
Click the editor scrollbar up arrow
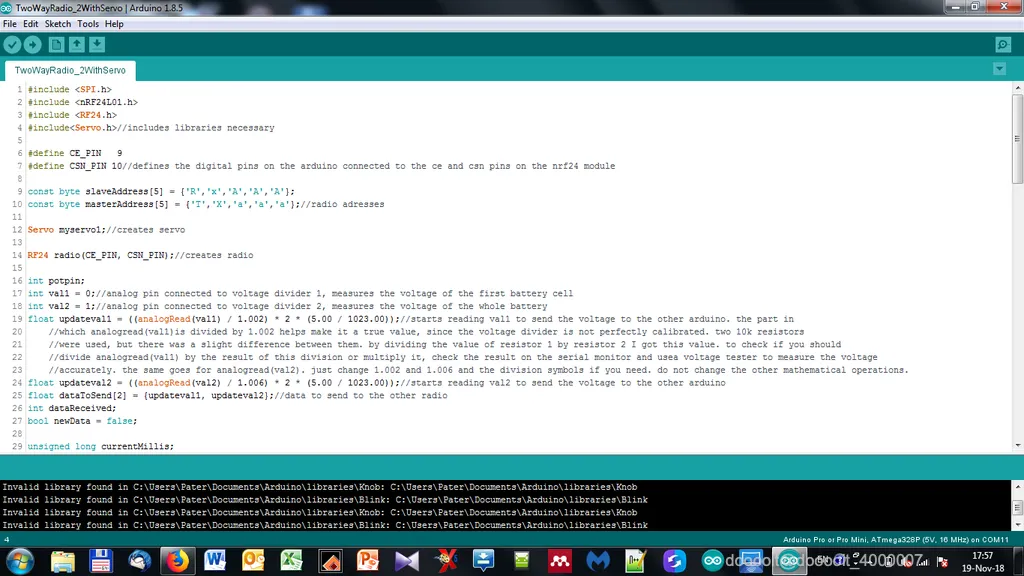pyautogui.click(x=1017, y=88)
